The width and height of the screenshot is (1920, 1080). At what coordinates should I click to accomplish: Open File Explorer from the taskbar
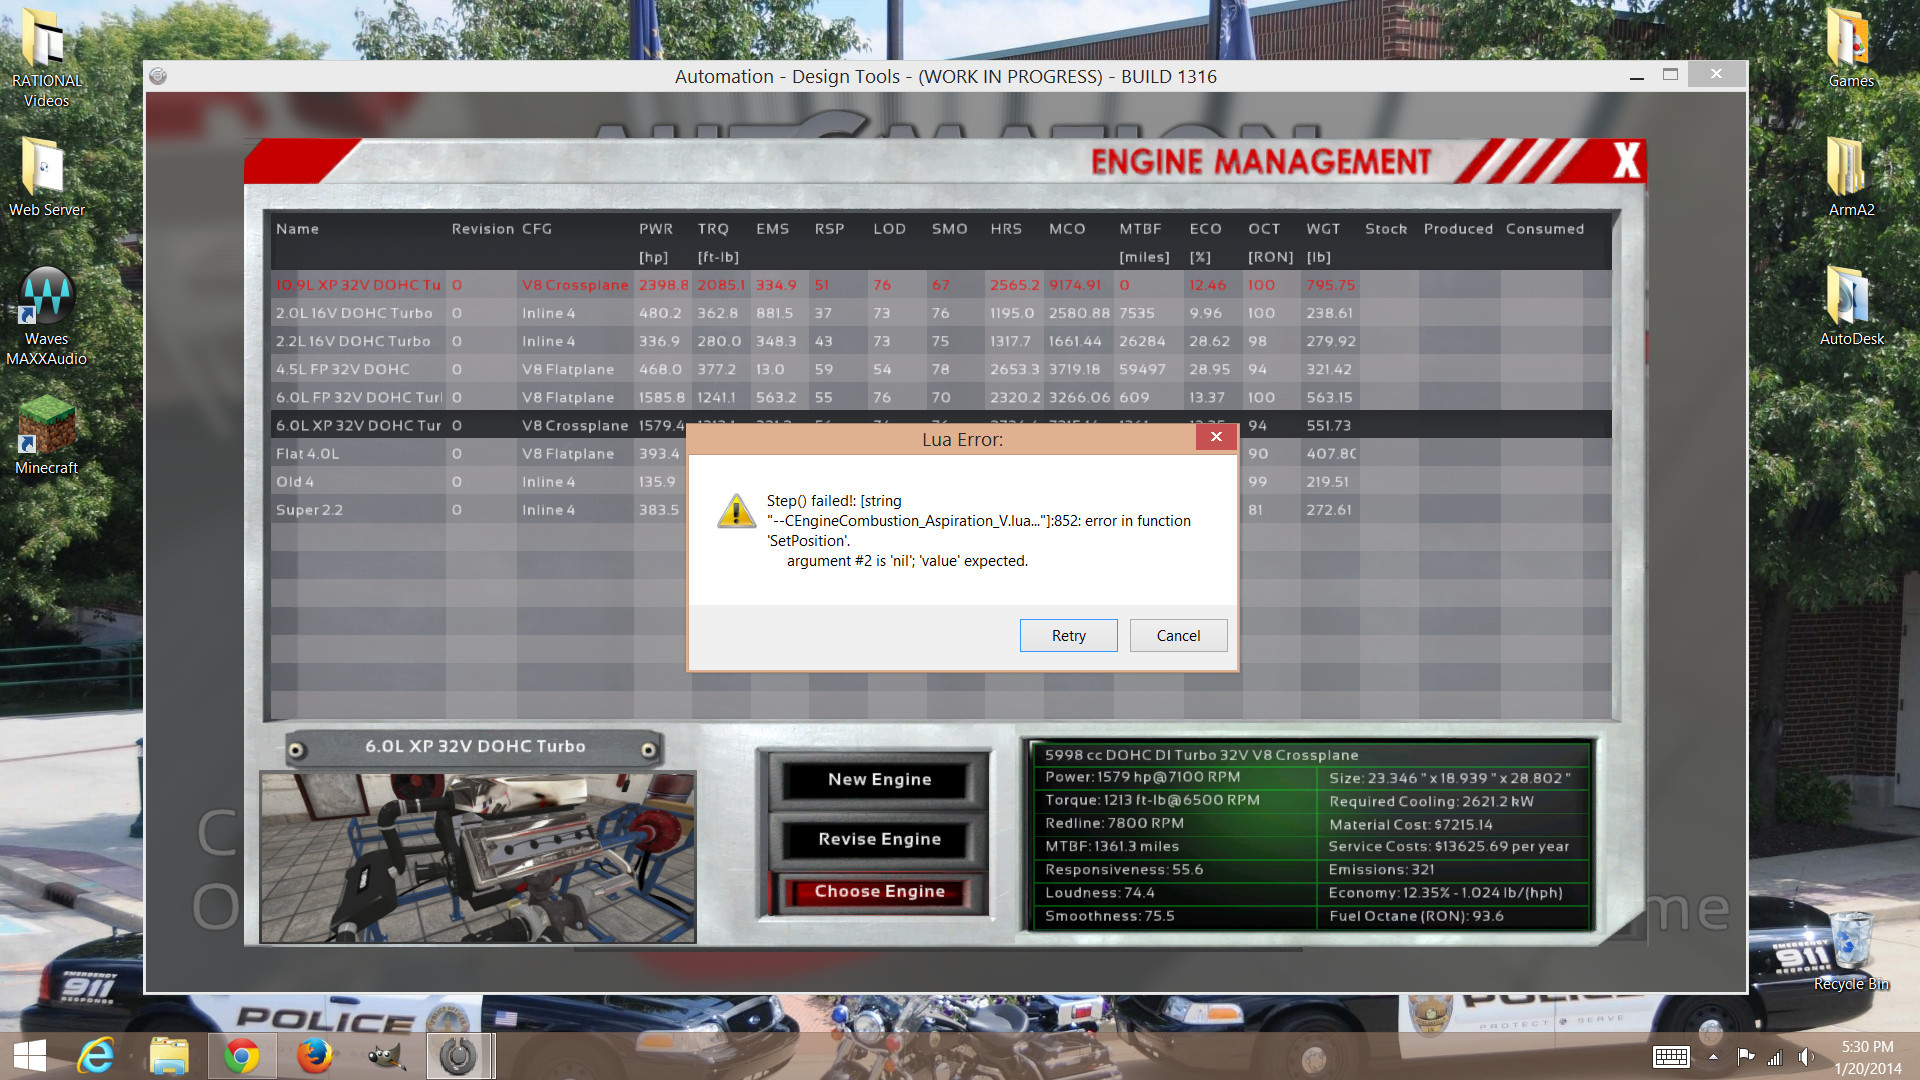point(169,1056)
